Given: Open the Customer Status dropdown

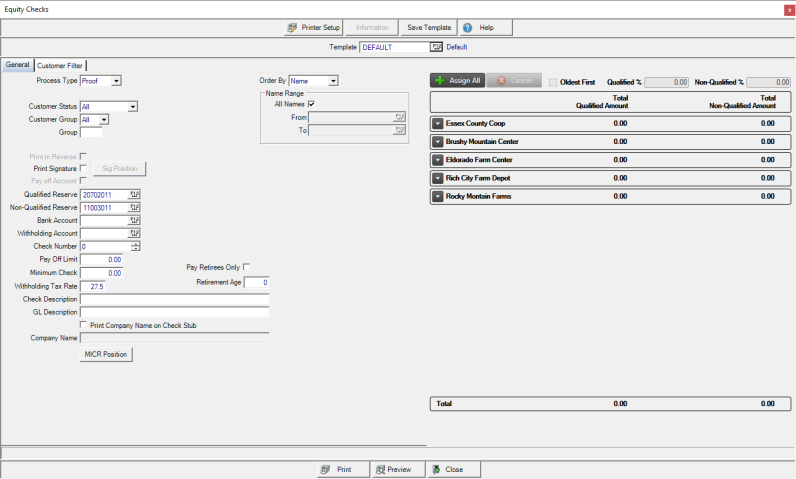Looking at the screenshot, I should pos(132,106).
